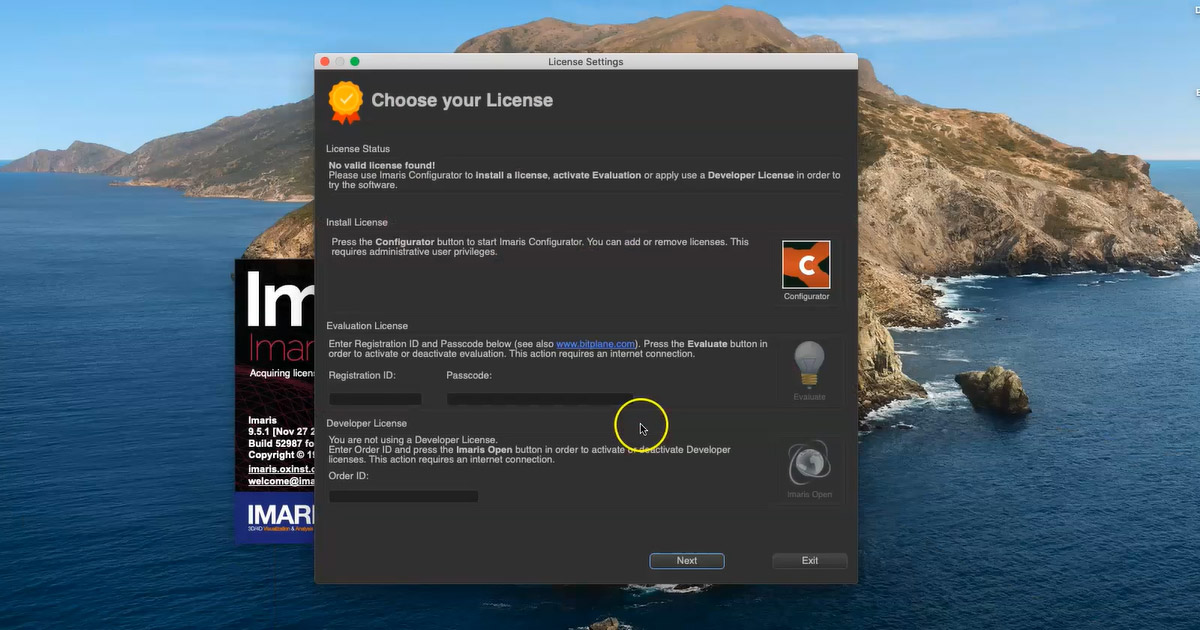Click the Order ID input field
This screenshot has height=630, width=1200.
click(403, 495)
